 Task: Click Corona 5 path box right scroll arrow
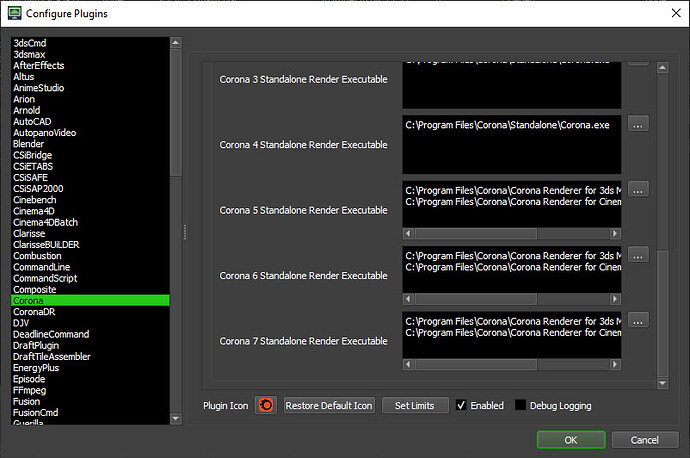tap(615, 233)
